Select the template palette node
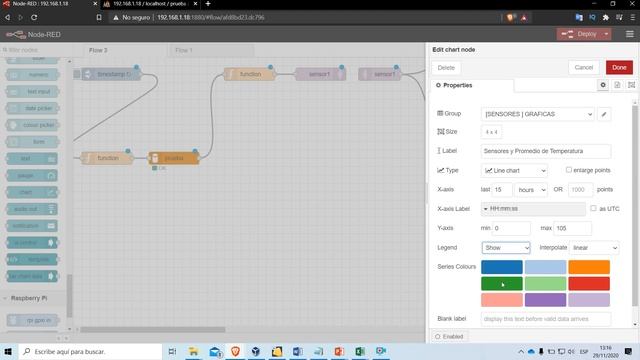 [32, 259]
